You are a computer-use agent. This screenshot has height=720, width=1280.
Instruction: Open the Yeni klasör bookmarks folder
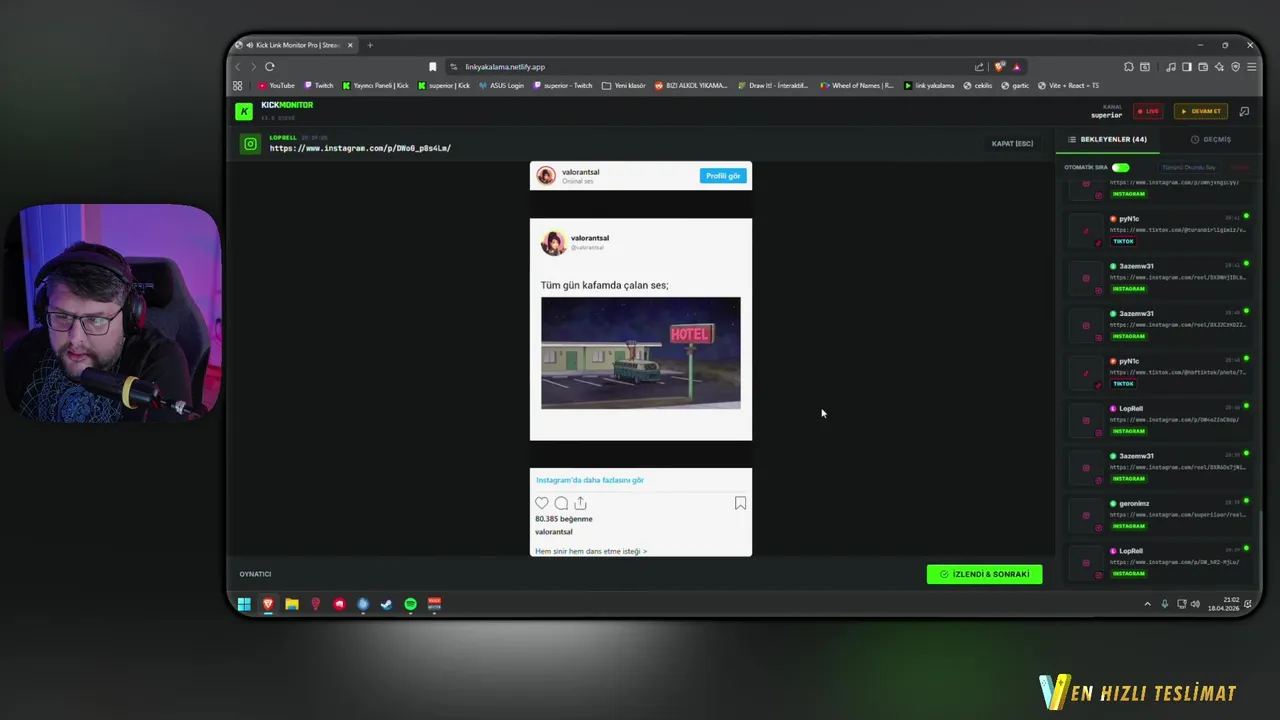click(624, 85)
